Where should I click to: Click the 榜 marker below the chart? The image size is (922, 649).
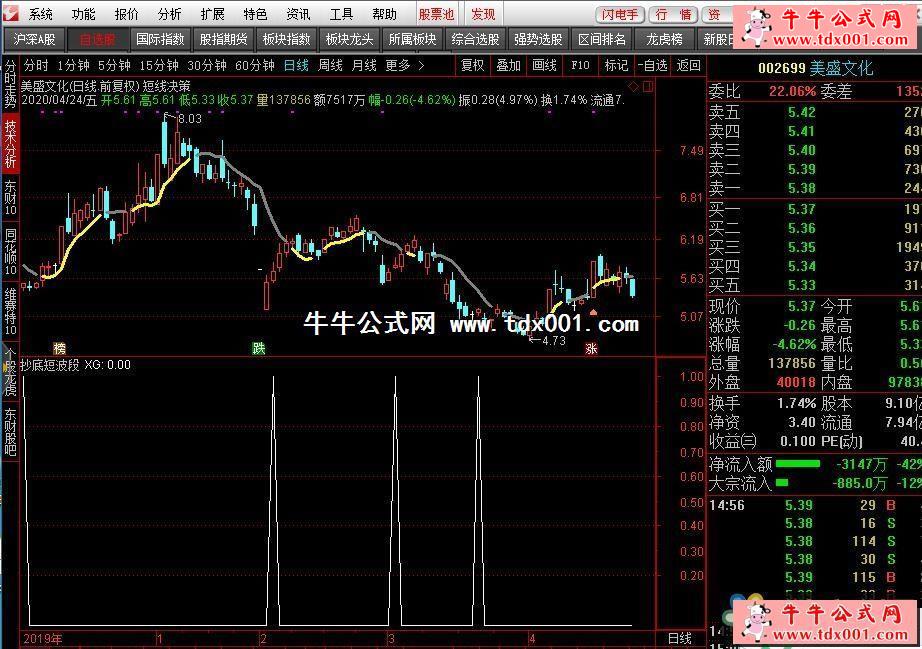[x=59, y=349]
